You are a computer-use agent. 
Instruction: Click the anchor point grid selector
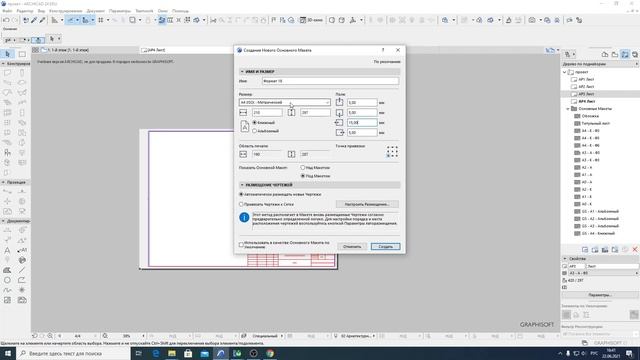392,152
